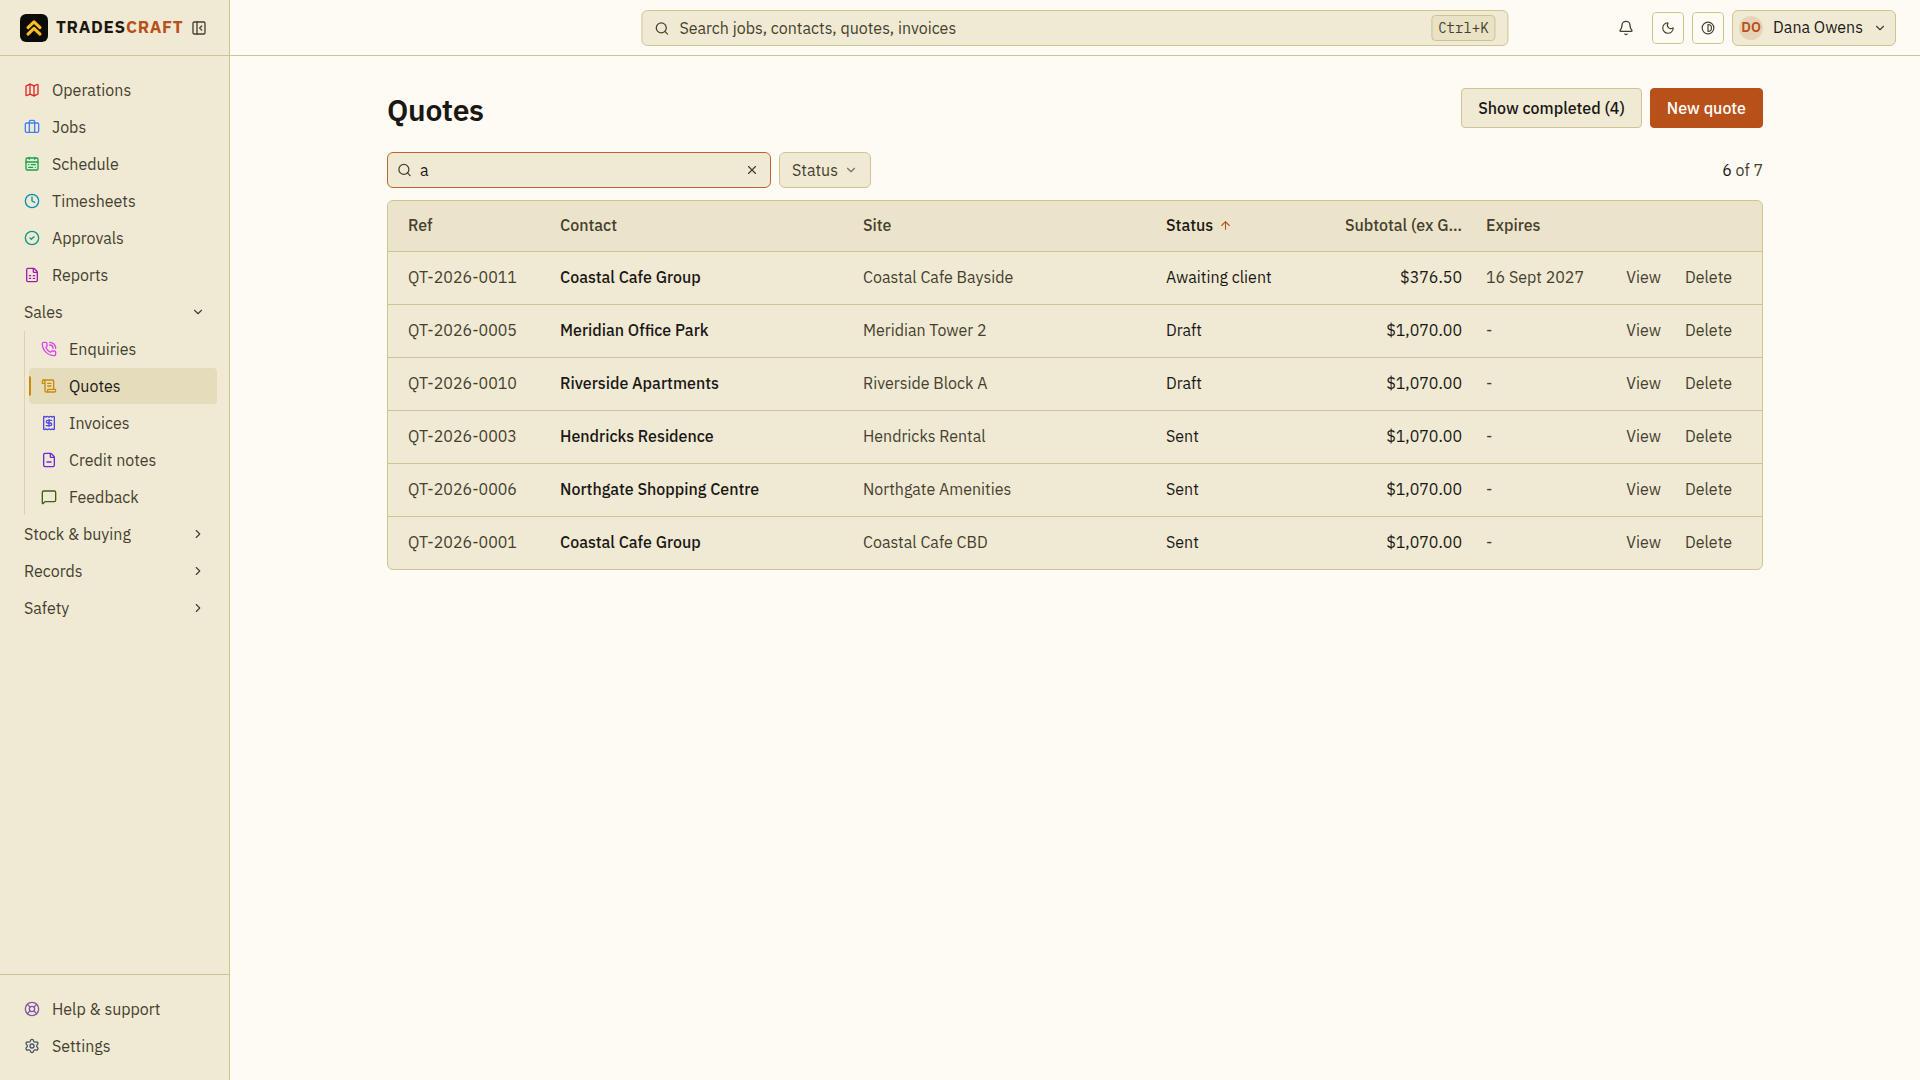Go to Schedule page
Image resolution: width=1920 pixels, height=1080 pixels.
point(114,164)
